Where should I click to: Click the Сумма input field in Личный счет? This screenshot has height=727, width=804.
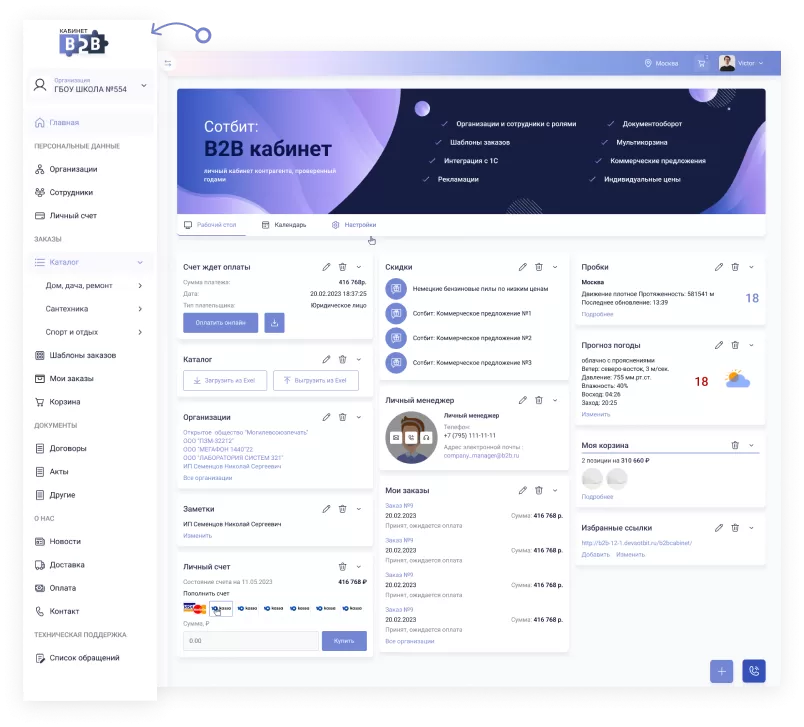pyautogui.click(x=250, y=641)
